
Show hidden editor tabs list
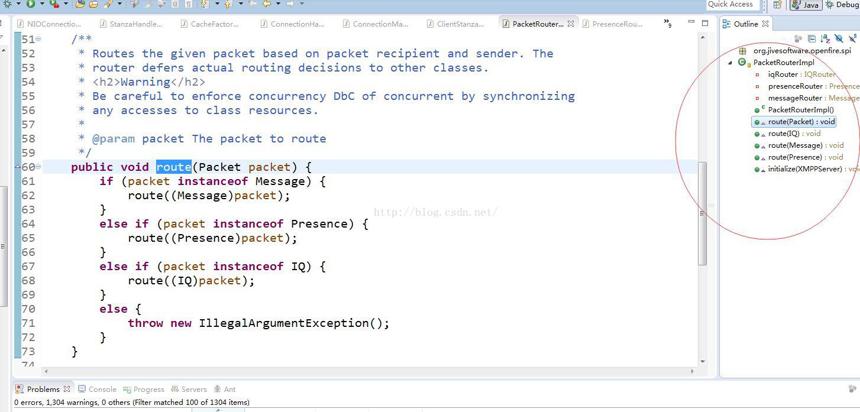pyautogui.click(x=667, y=24)
